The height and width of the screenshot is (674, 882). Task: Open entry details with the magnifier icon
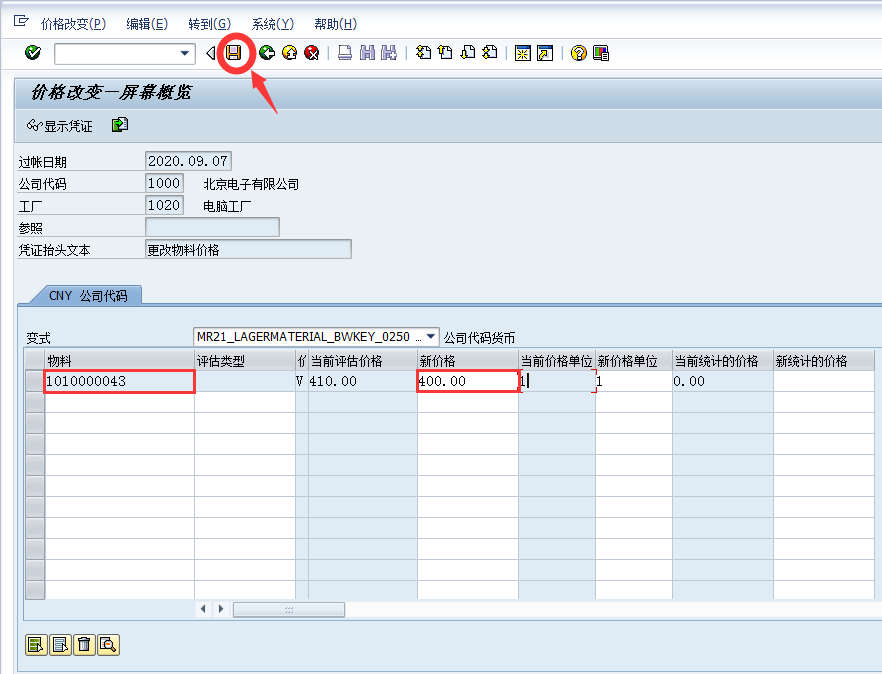pyautogui.click(x=110, y=645)
